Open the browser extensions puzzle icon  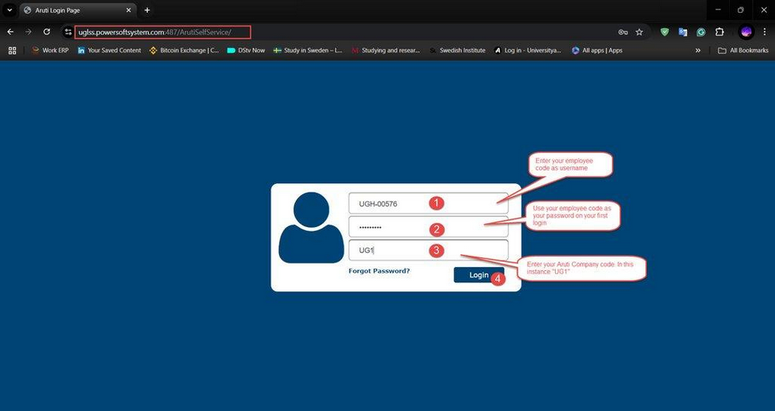[x=719, y=32]
